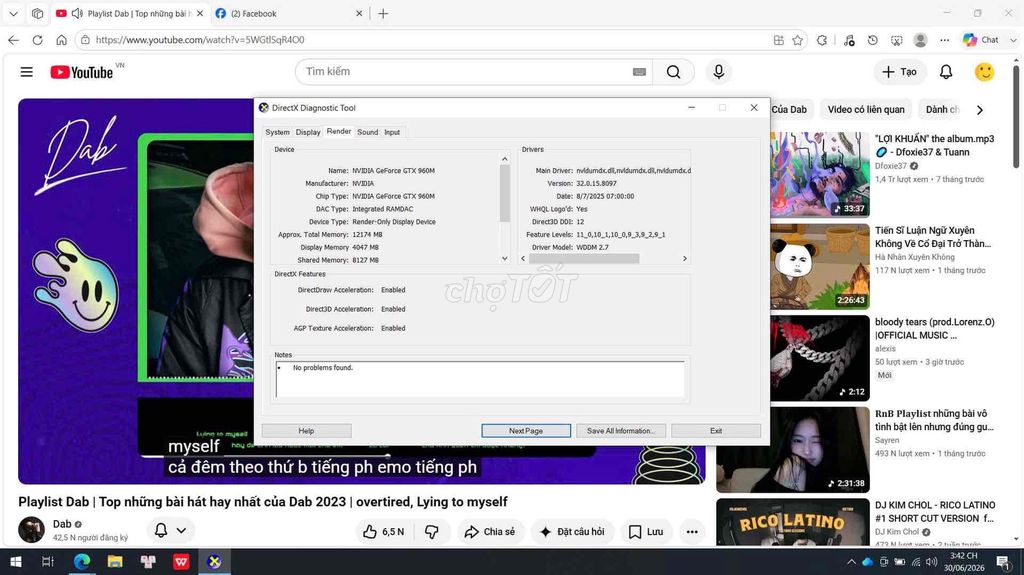Open the browser extensions icon
Screen dimensions: 1024x575
click(x=822, y=40)
